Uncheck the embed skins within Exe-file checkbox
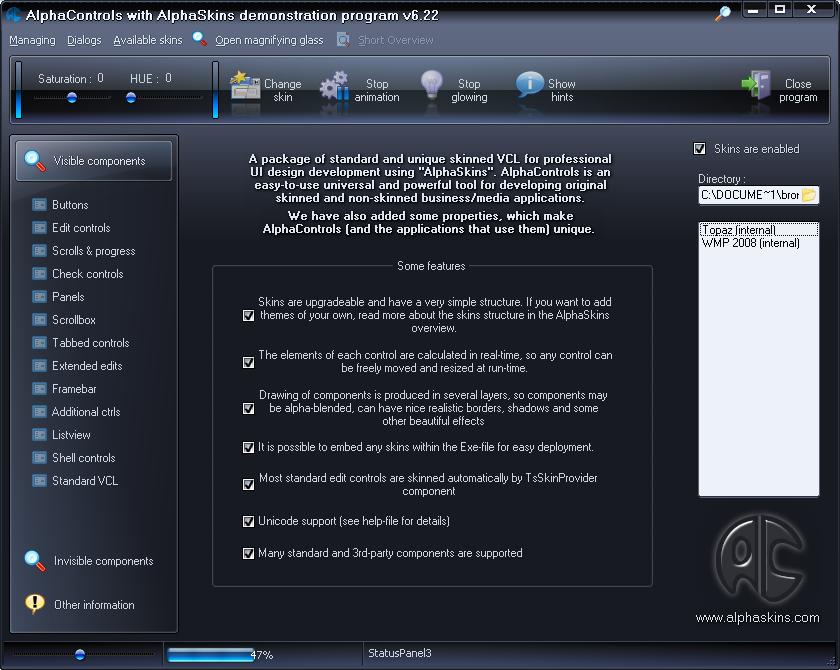The height and width of the screenshot is (670, 840). coord(249,448)
